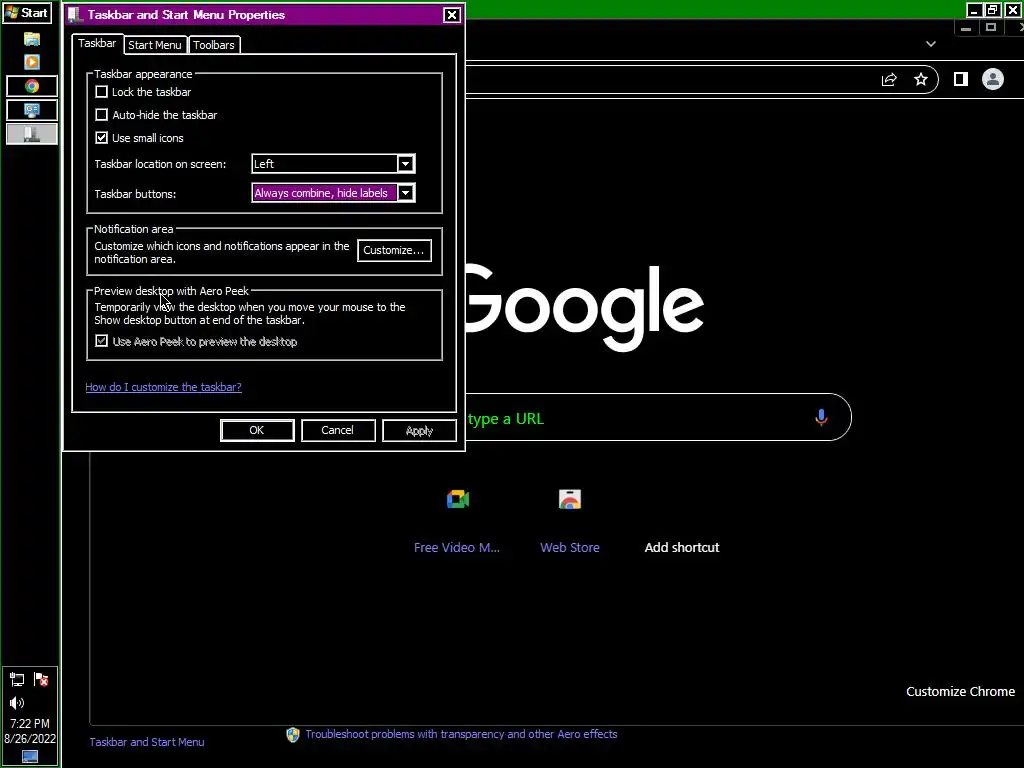Click shield icon beside Troubleshoot link
Viewport: 1024px width, 768px height.
pyautogui.click(x=293, y=735)
